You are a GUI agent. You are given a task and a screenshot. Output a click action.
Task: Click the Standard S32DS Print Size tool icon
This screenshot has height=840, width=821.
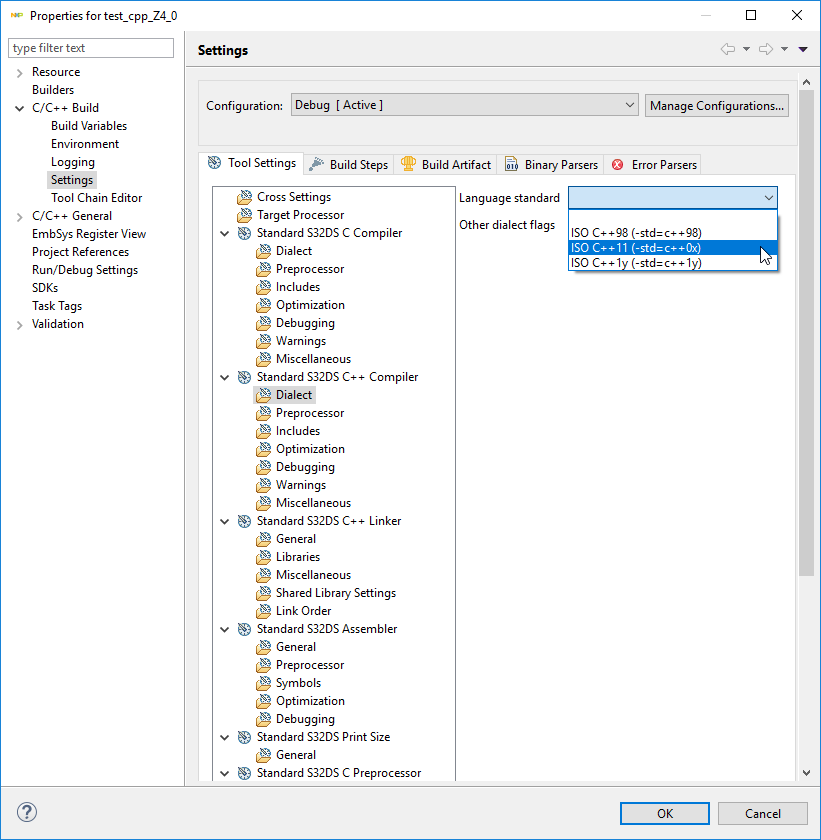point(245,737)
